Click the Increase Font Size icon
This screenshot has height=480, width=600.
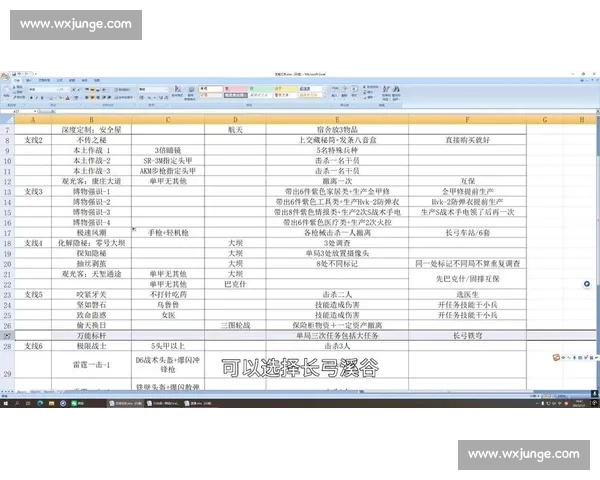[x=73, y=90]
